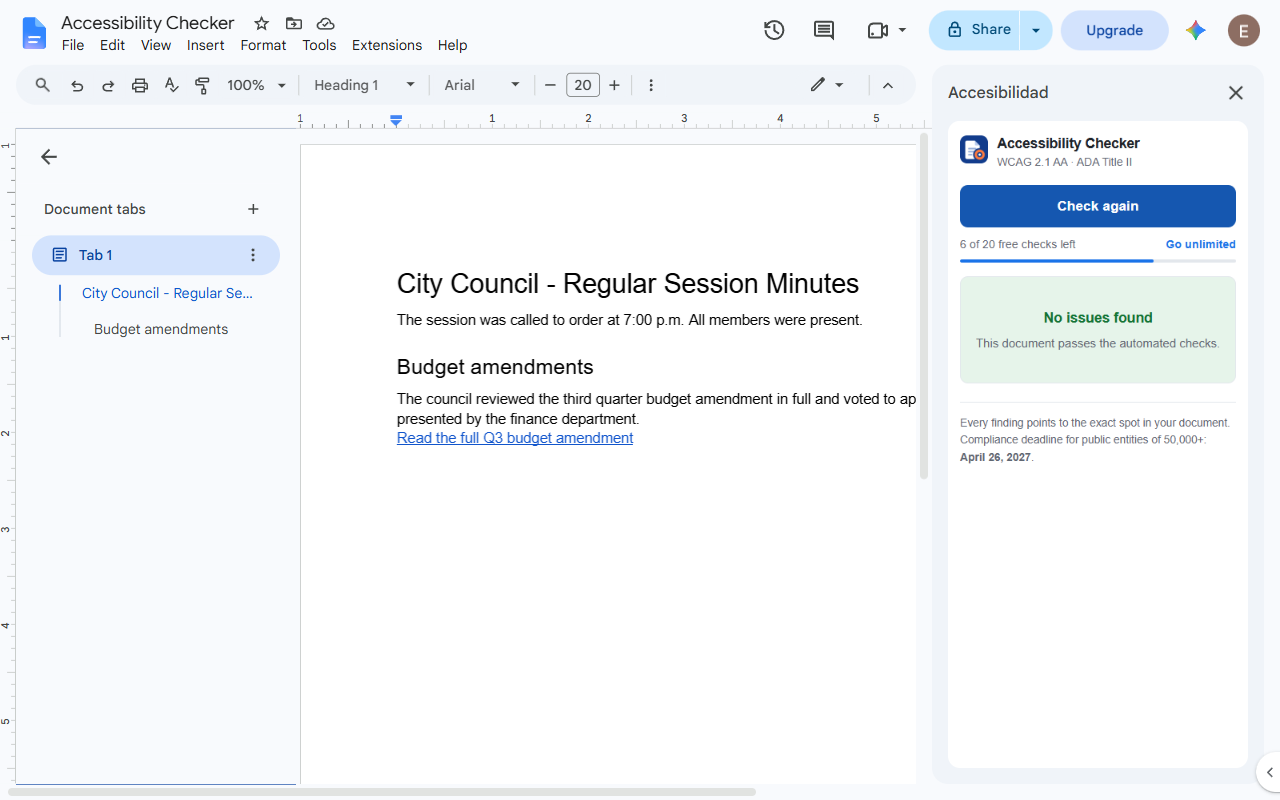The width and height of the screenshot is (1280, 800).
Task: Add a new document tab
Action: pos(253,209)
